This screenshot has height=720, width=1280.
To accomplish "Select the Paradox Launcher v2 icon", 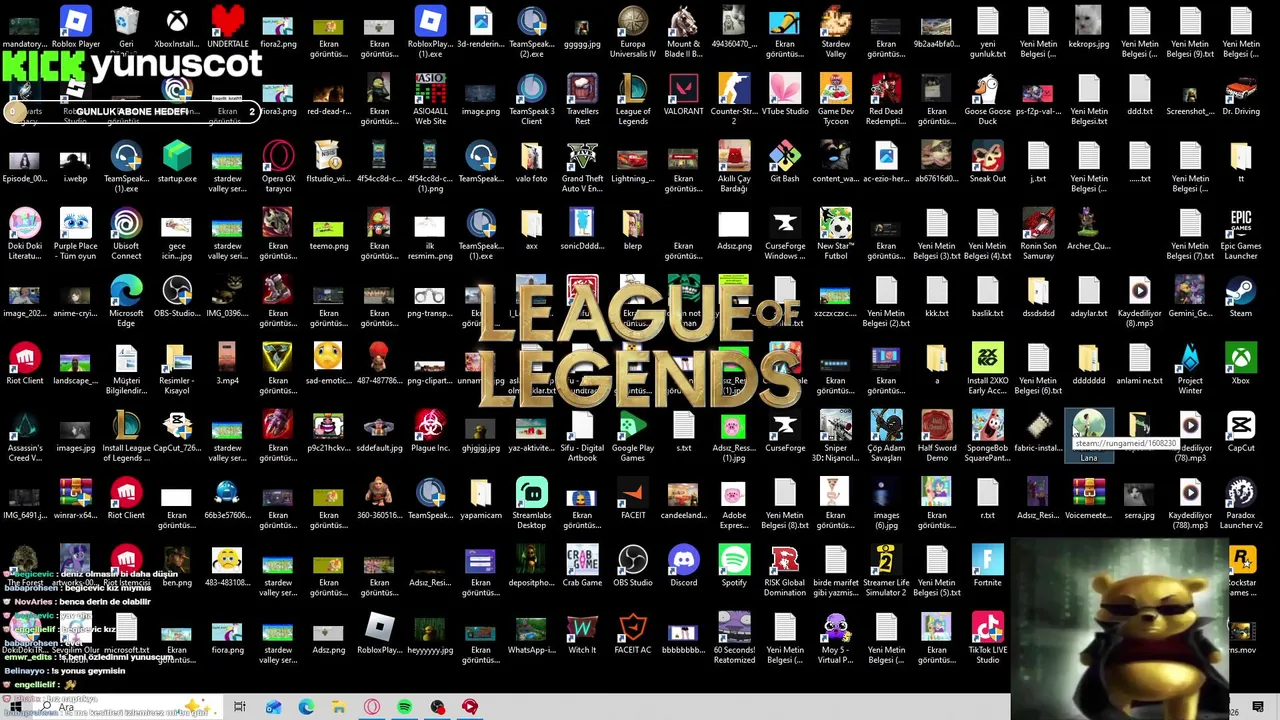I will (x=1241, y=503).
